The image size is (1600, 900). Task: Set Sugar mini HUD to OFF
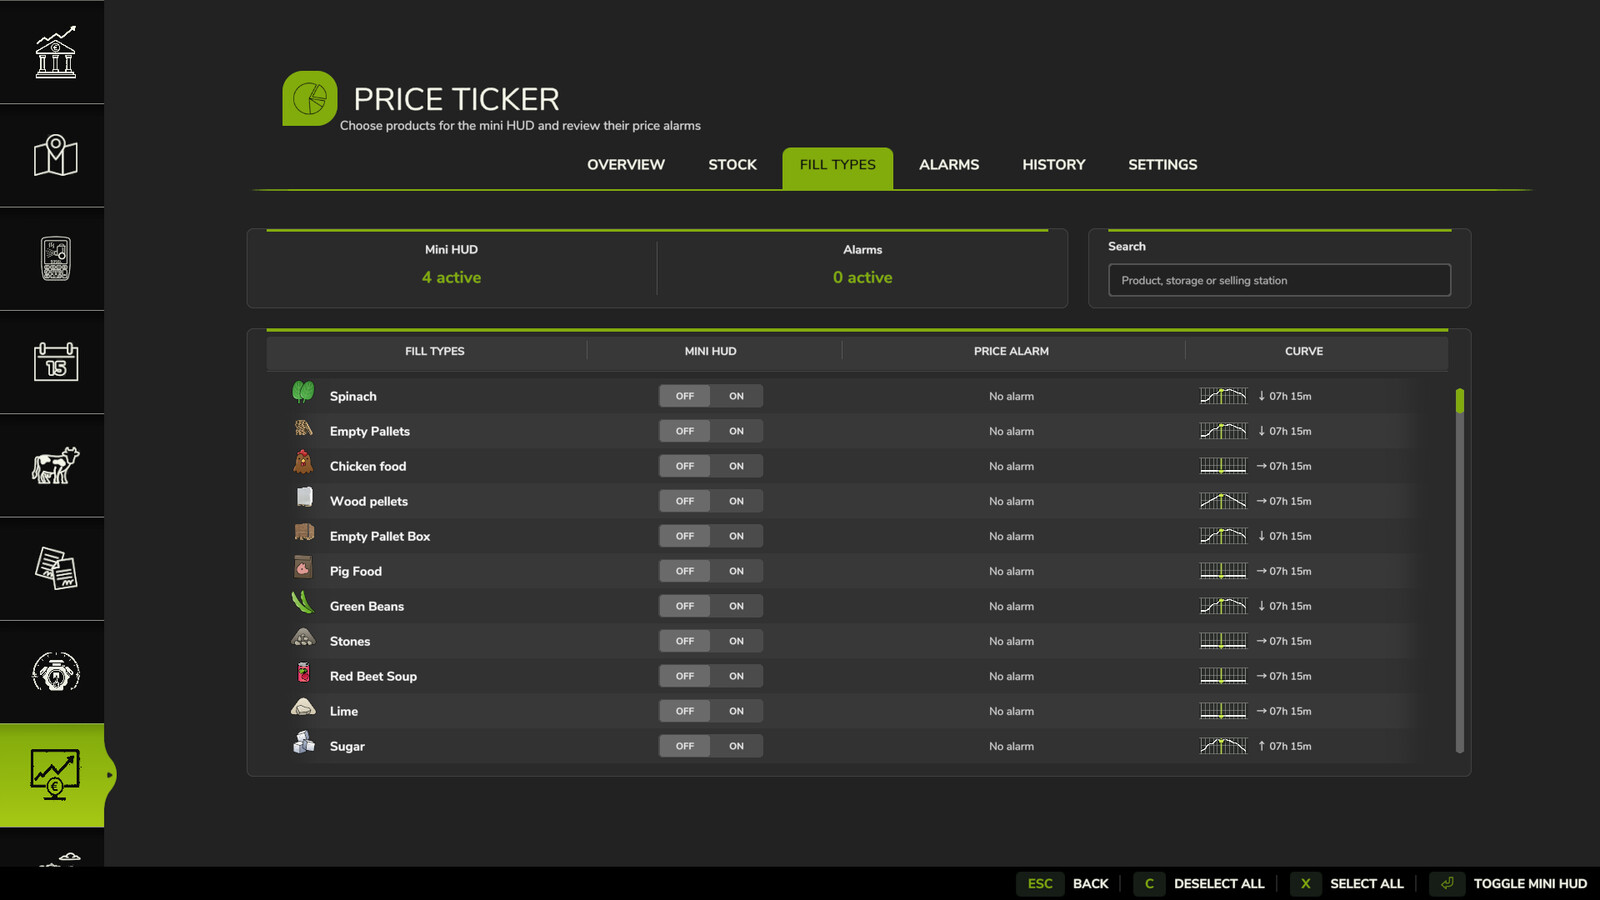pos(685,746)
